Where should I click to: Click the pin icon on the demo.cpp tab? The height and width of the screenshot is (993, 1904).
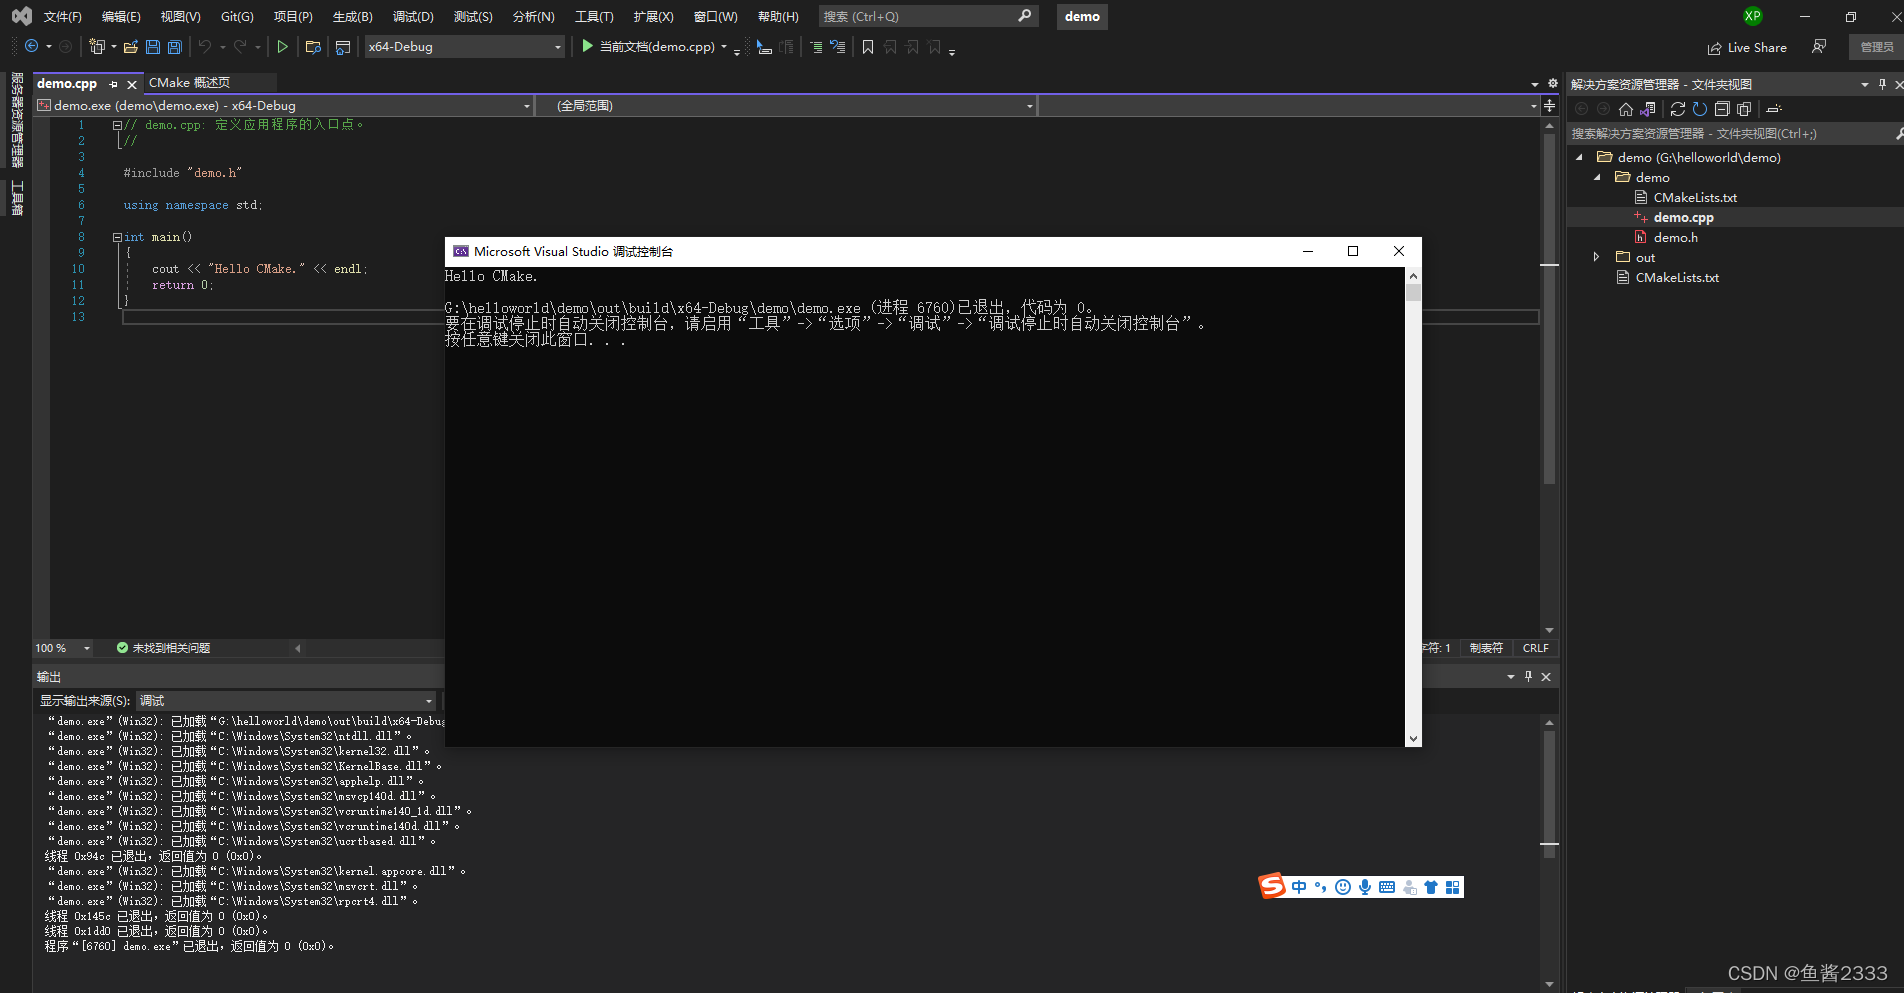point(113,84)
